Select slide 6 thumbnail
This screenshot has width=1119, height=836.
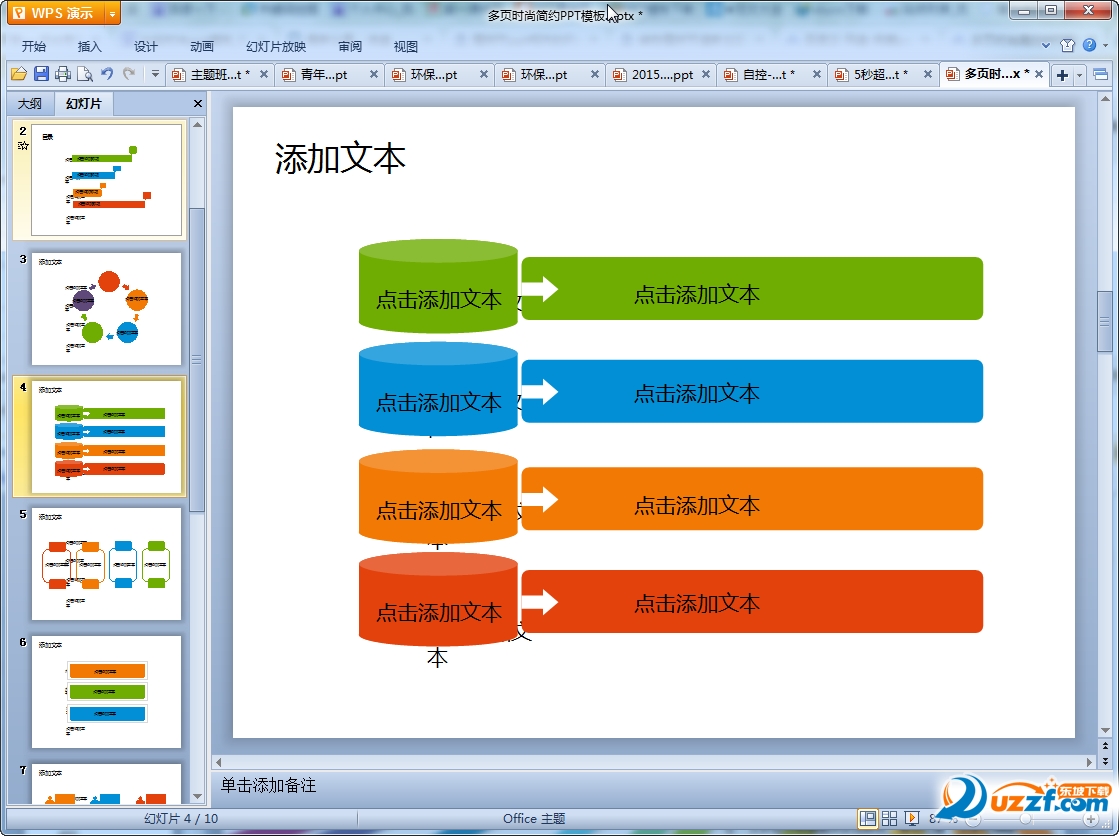coord(106,692)
